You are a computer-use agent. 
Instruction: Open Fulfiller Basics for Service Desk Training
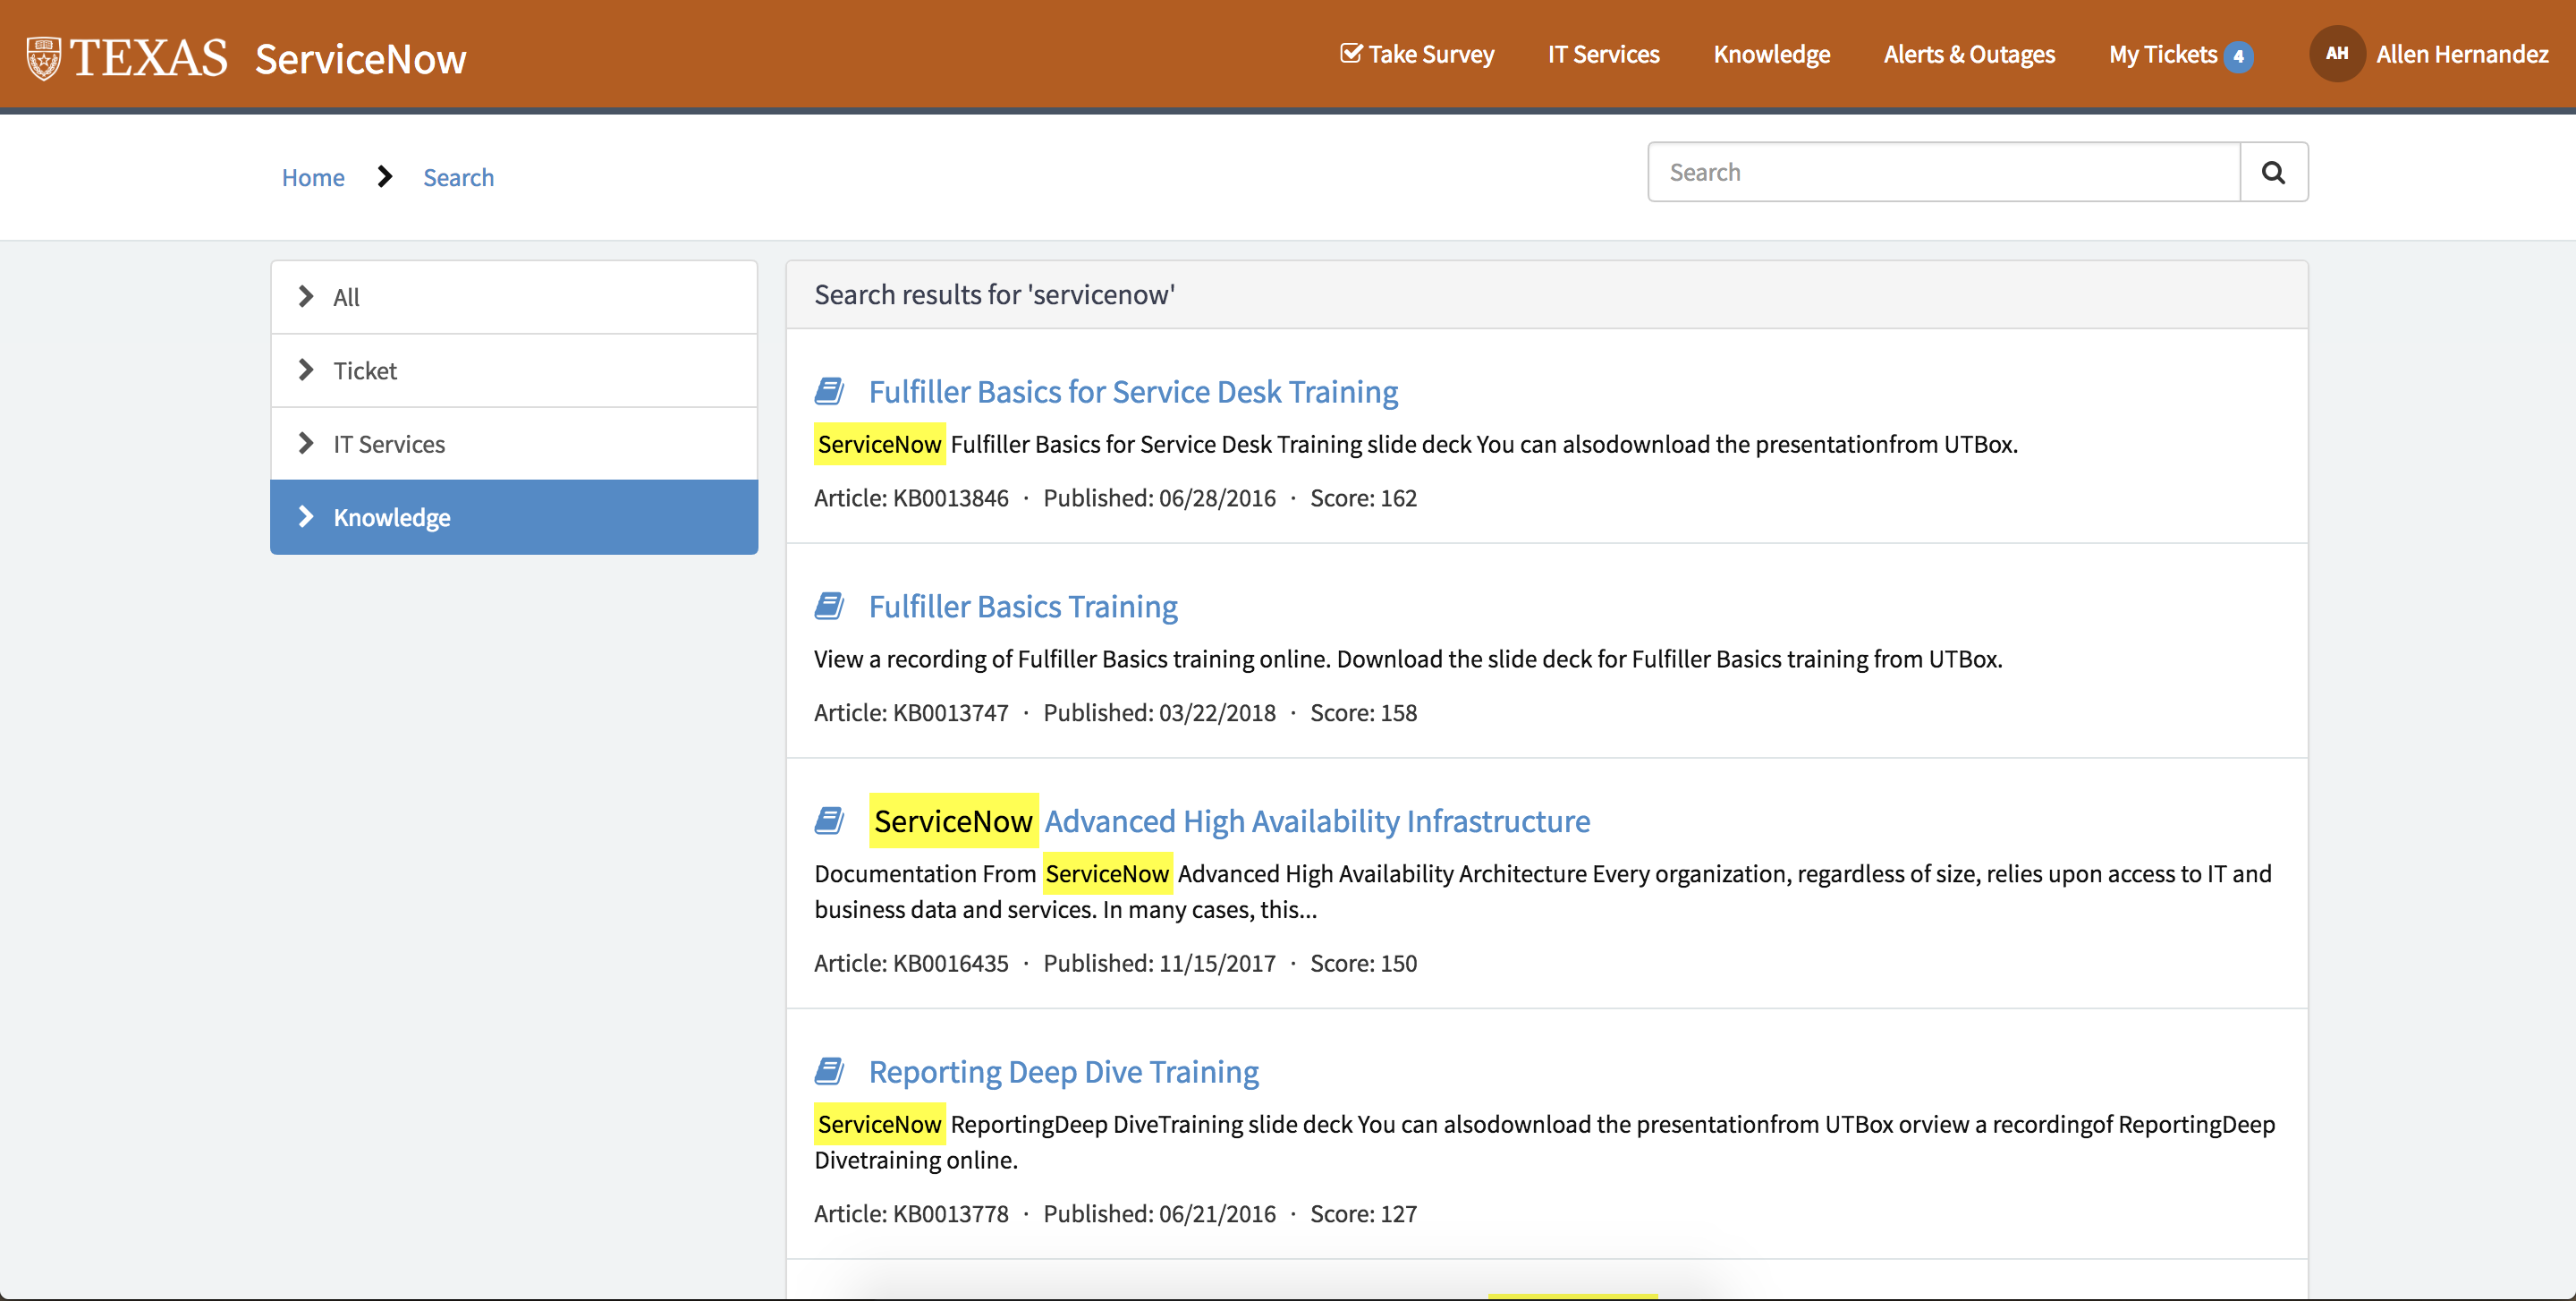point(1132,391)
